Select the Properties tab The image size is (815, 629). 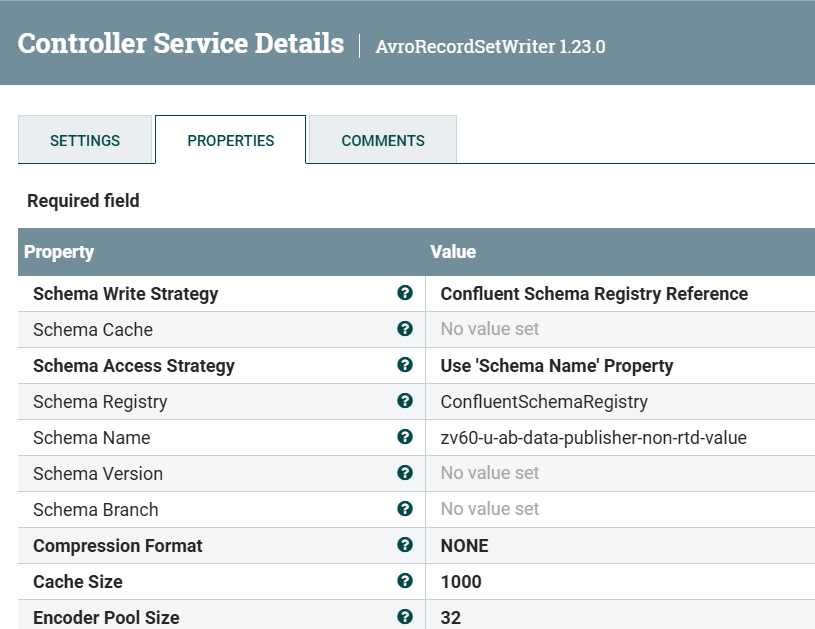[x=230, y=140]
